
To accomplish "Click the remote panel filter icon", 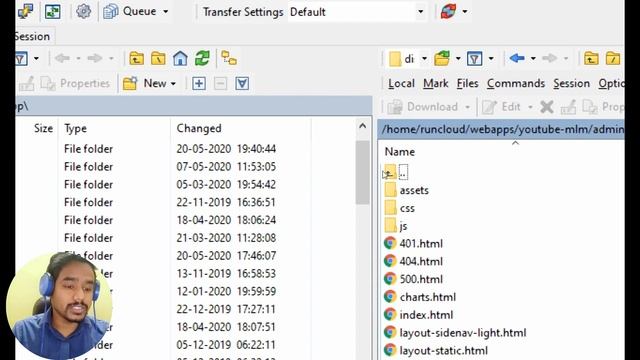I will click(x=475, y=59).
